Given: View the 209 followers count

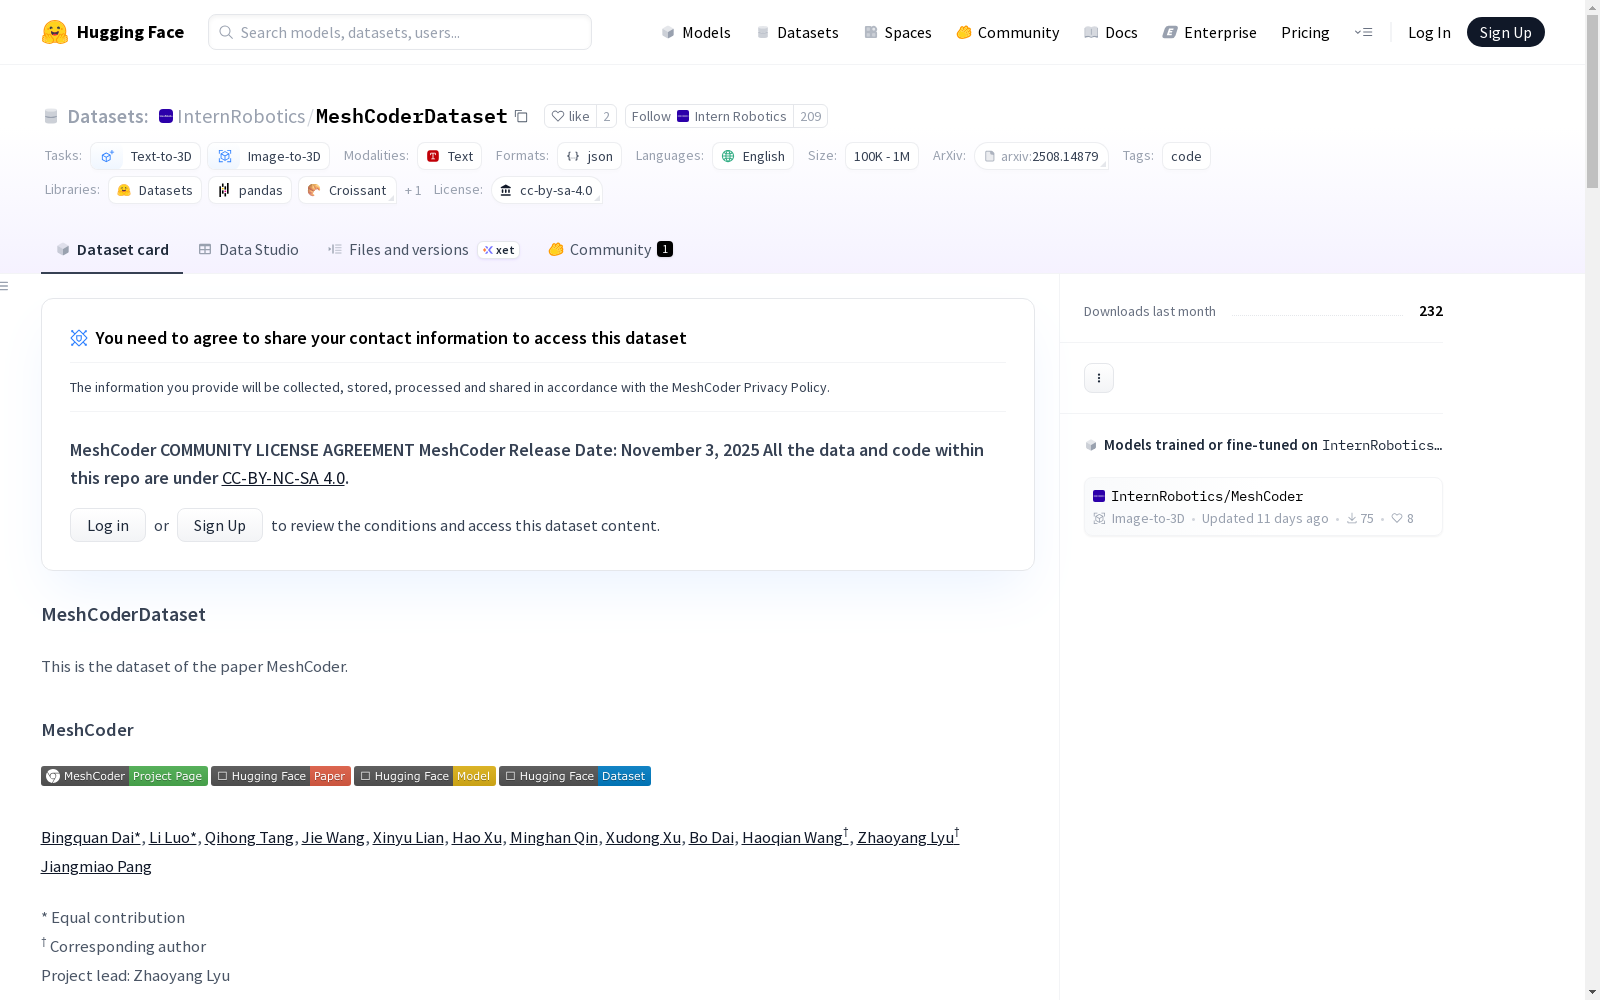Looking at the screenshot, I should [x=811, y=116].
